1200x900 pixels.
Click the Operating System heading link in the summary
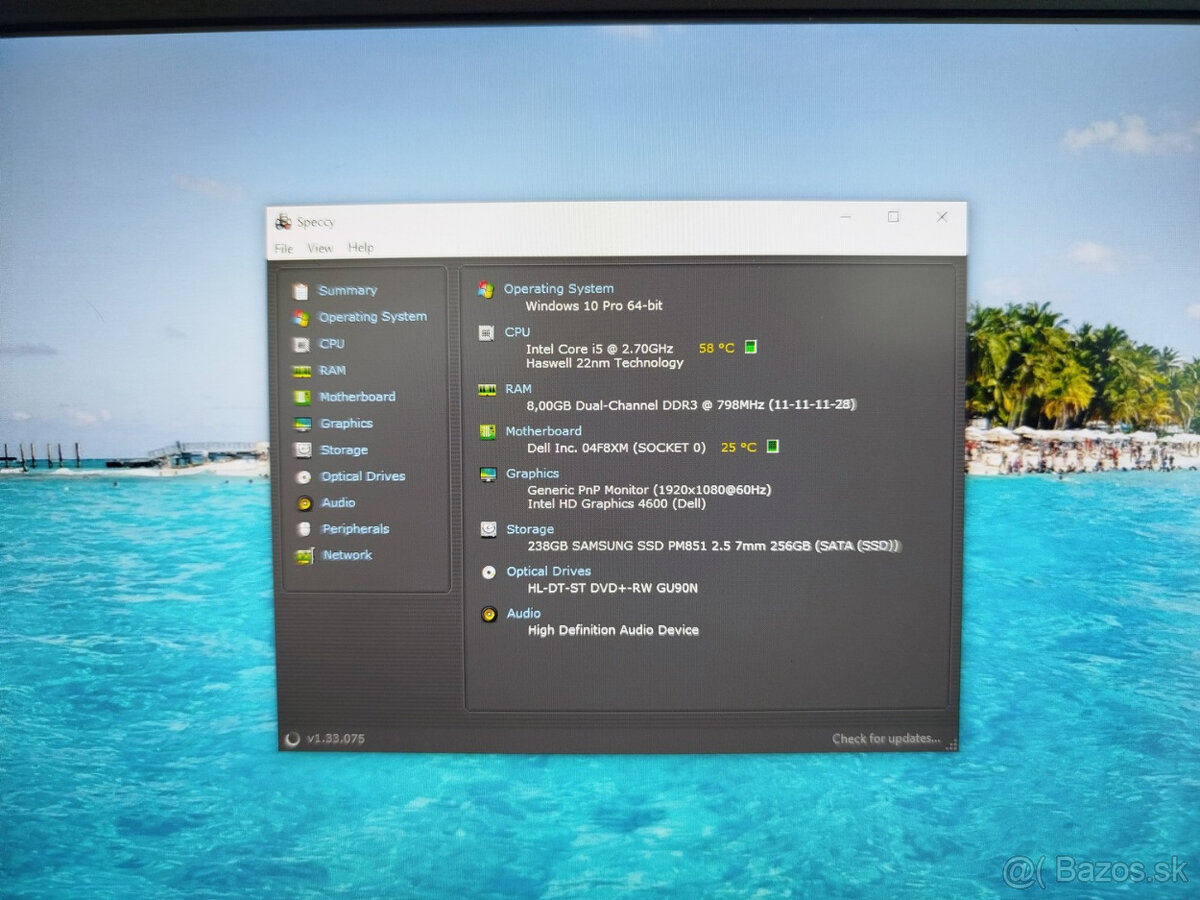click(558, 289)
